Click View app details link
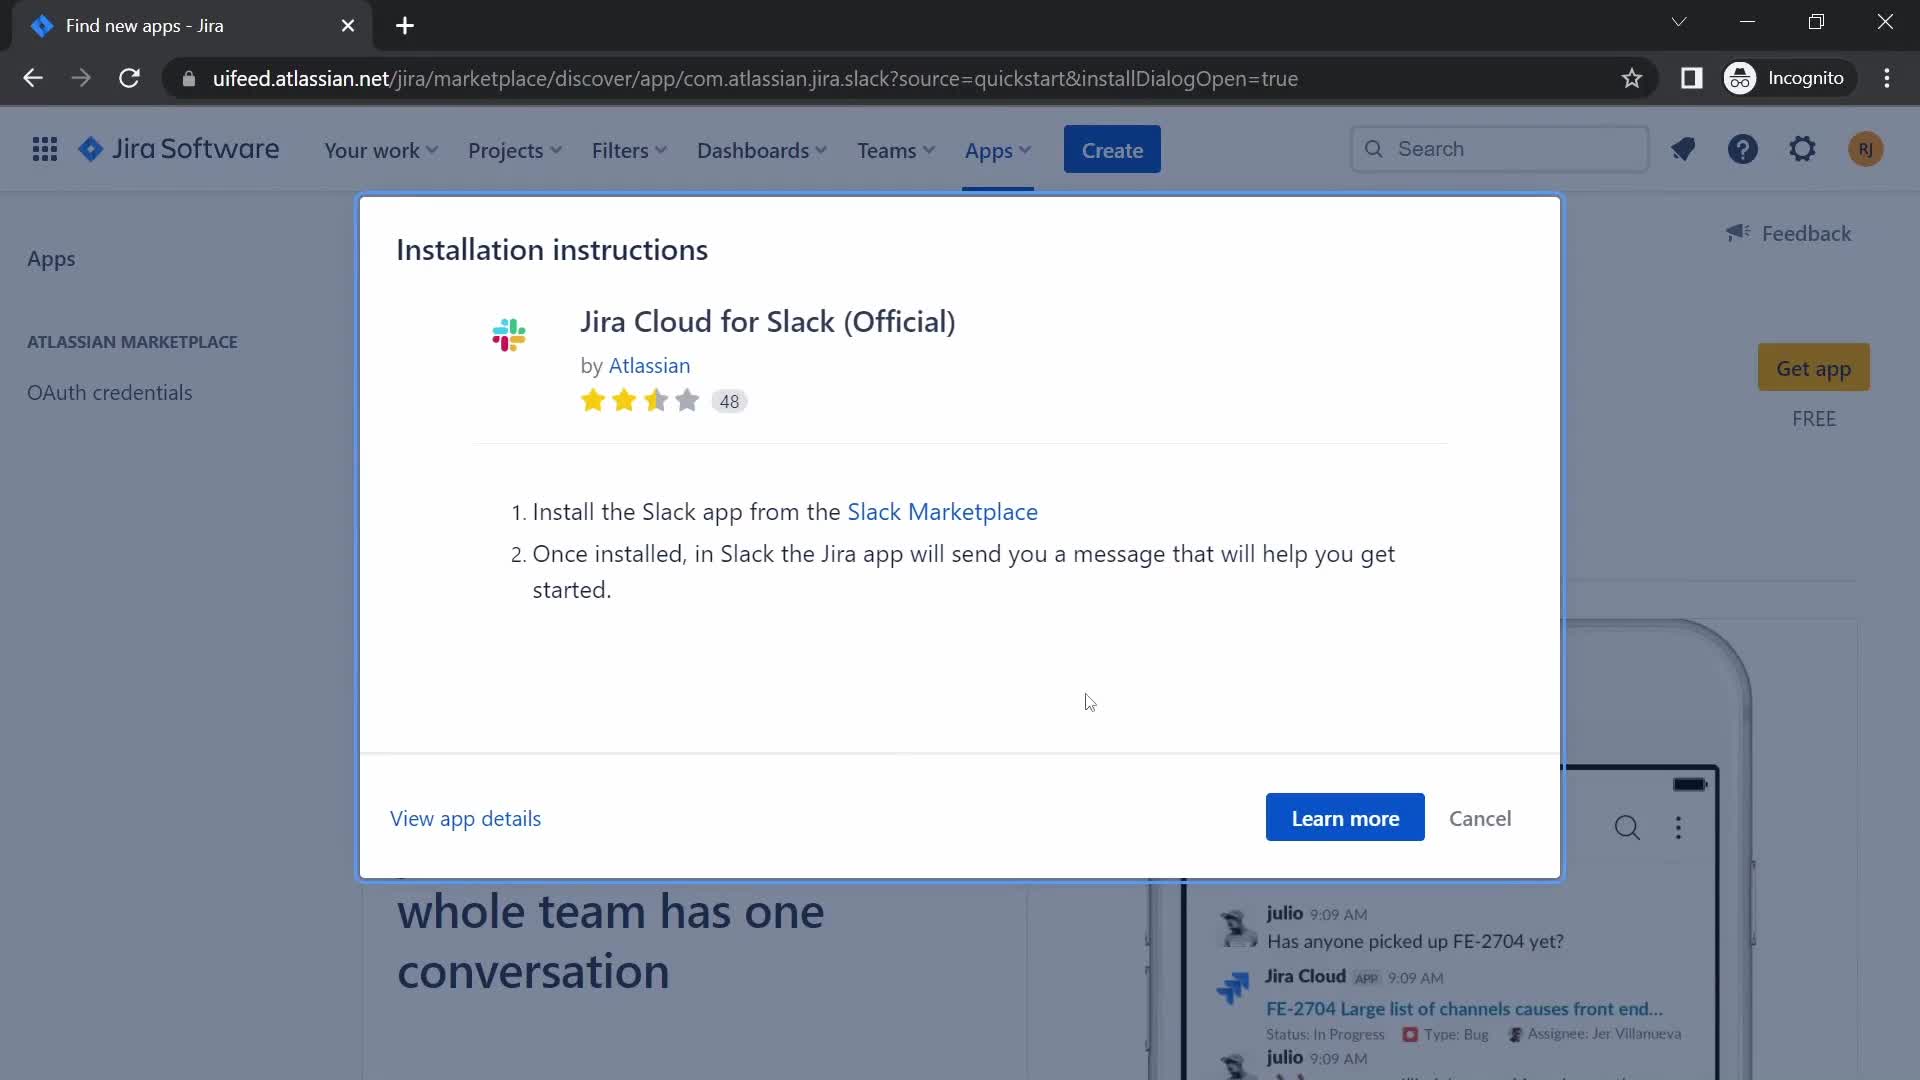 point(465,819)
